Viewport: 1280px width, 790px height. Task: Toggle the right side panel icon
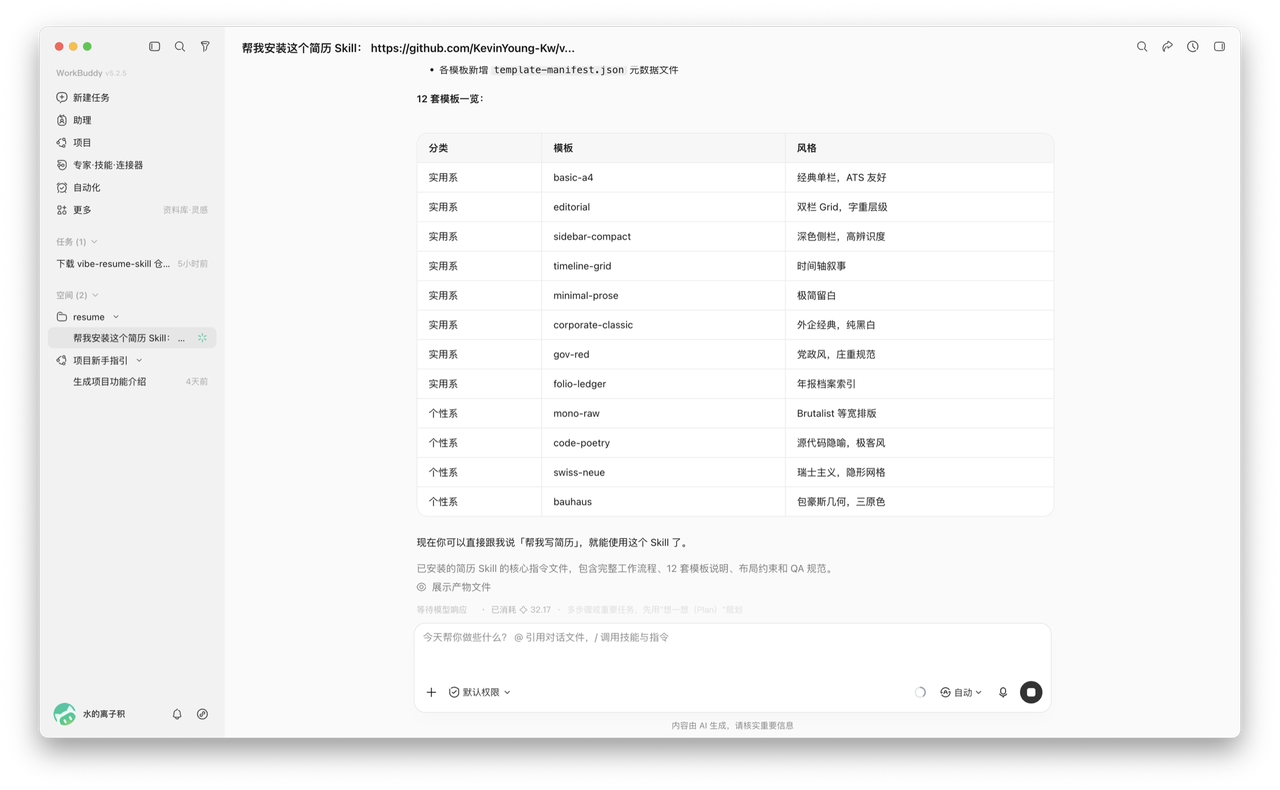pos(1219,46)
